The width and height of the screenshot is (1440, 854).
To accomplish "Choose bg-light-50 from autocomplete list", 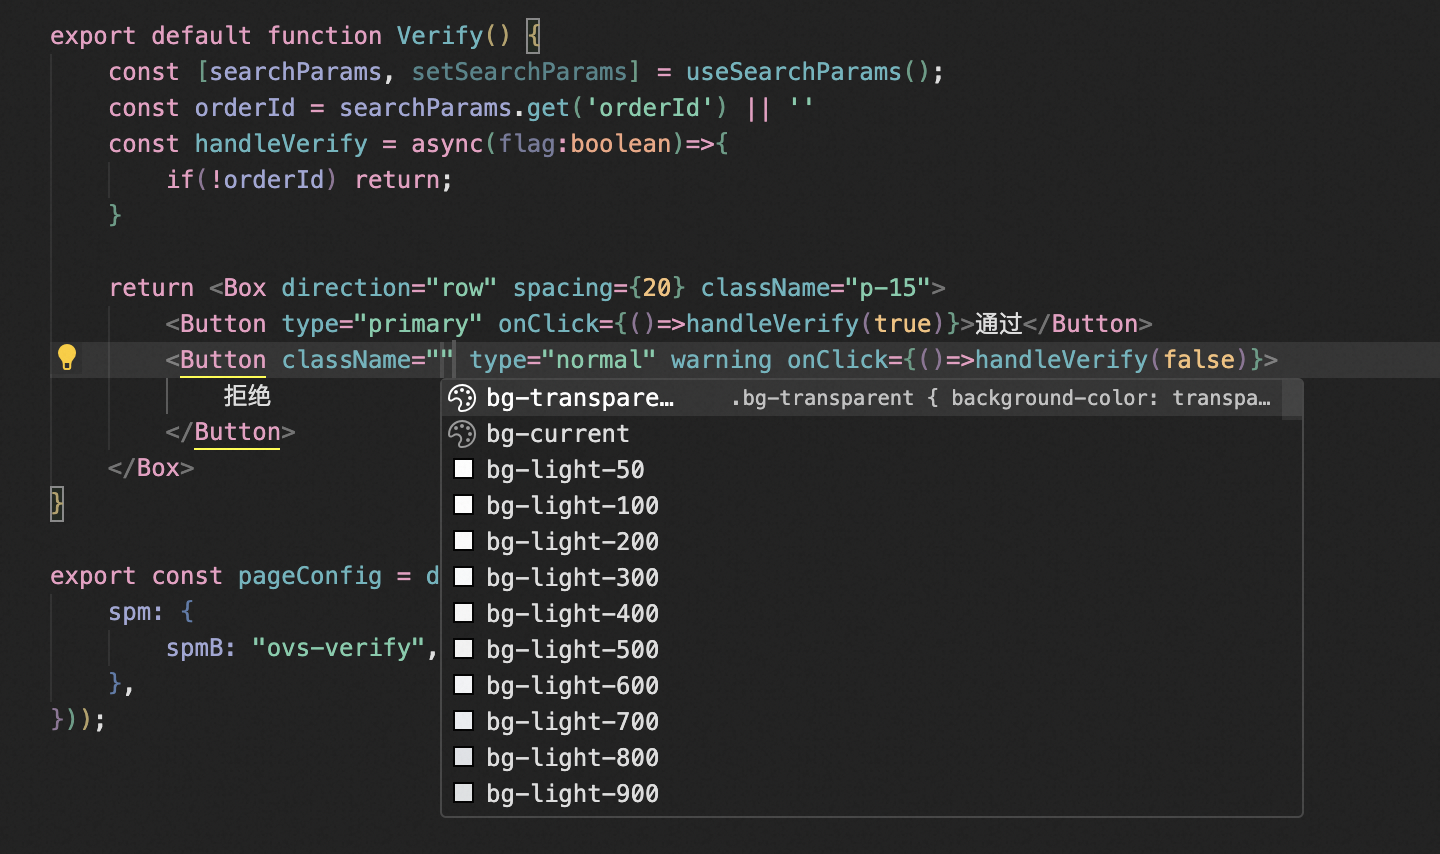I will 862,470.
